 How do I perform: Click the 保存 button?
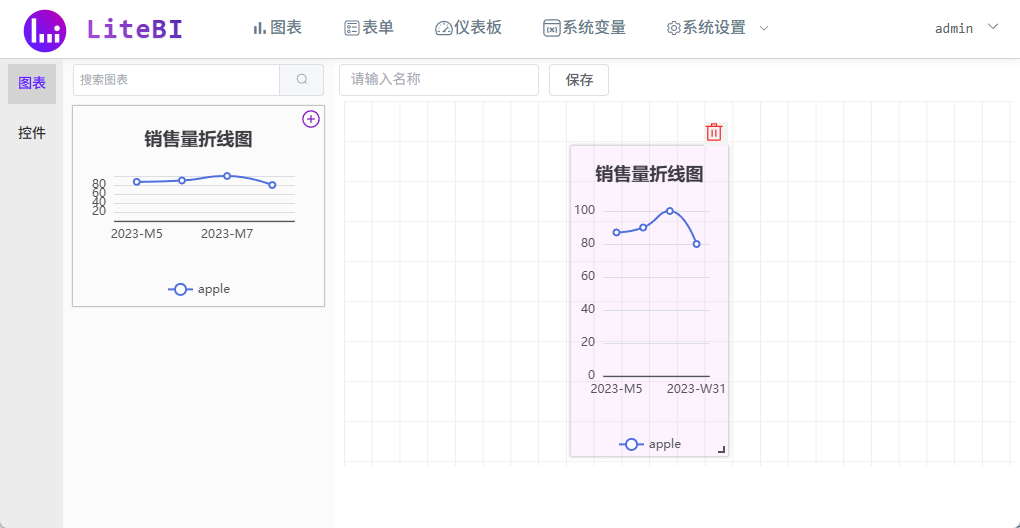click(579, 80)
